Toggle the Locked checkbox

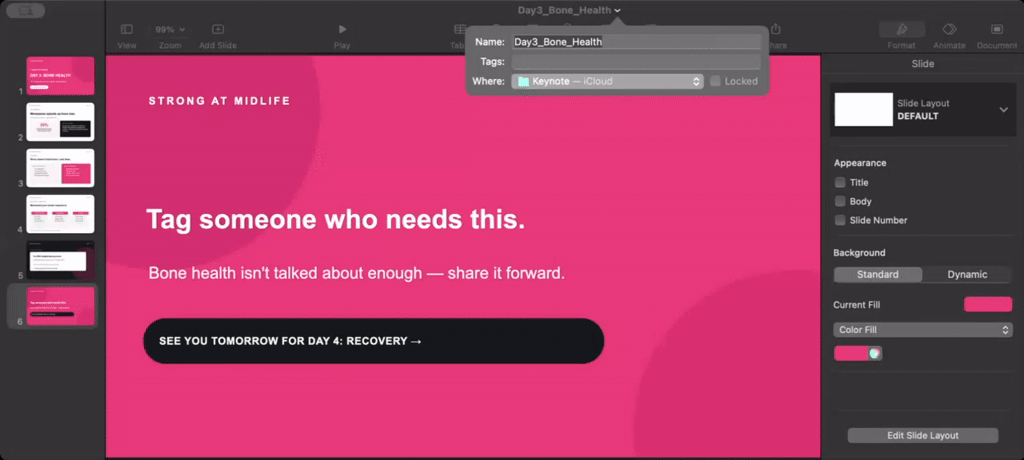(715, 81)
